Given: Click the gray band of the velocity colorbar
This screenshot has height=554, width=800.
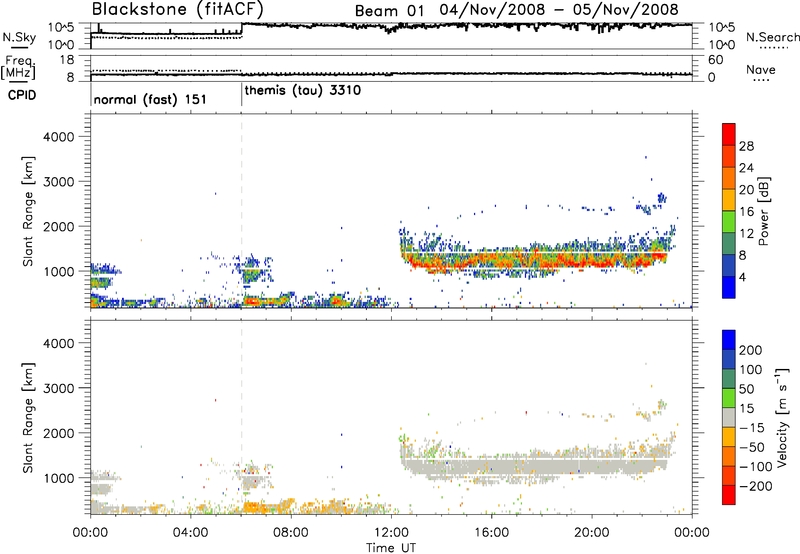Looking at the screenshot, I should (x=729, y=418).
